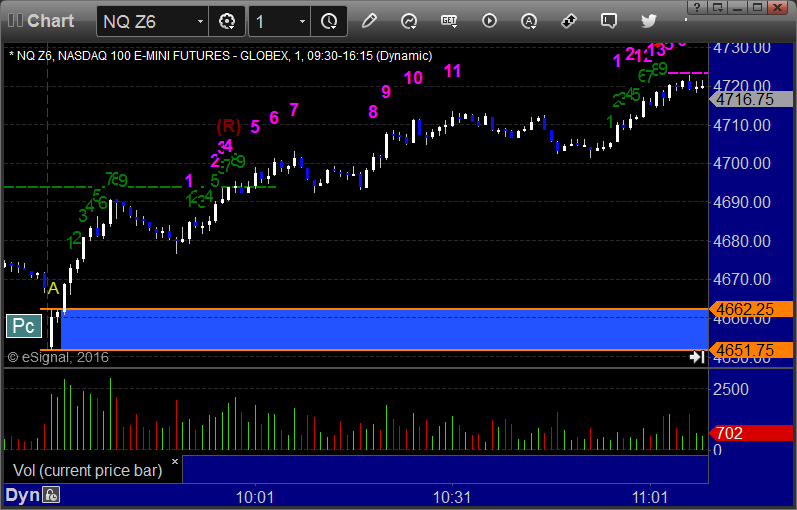Expand the NQ Z6 symbol dropdown

coord(200,21)
